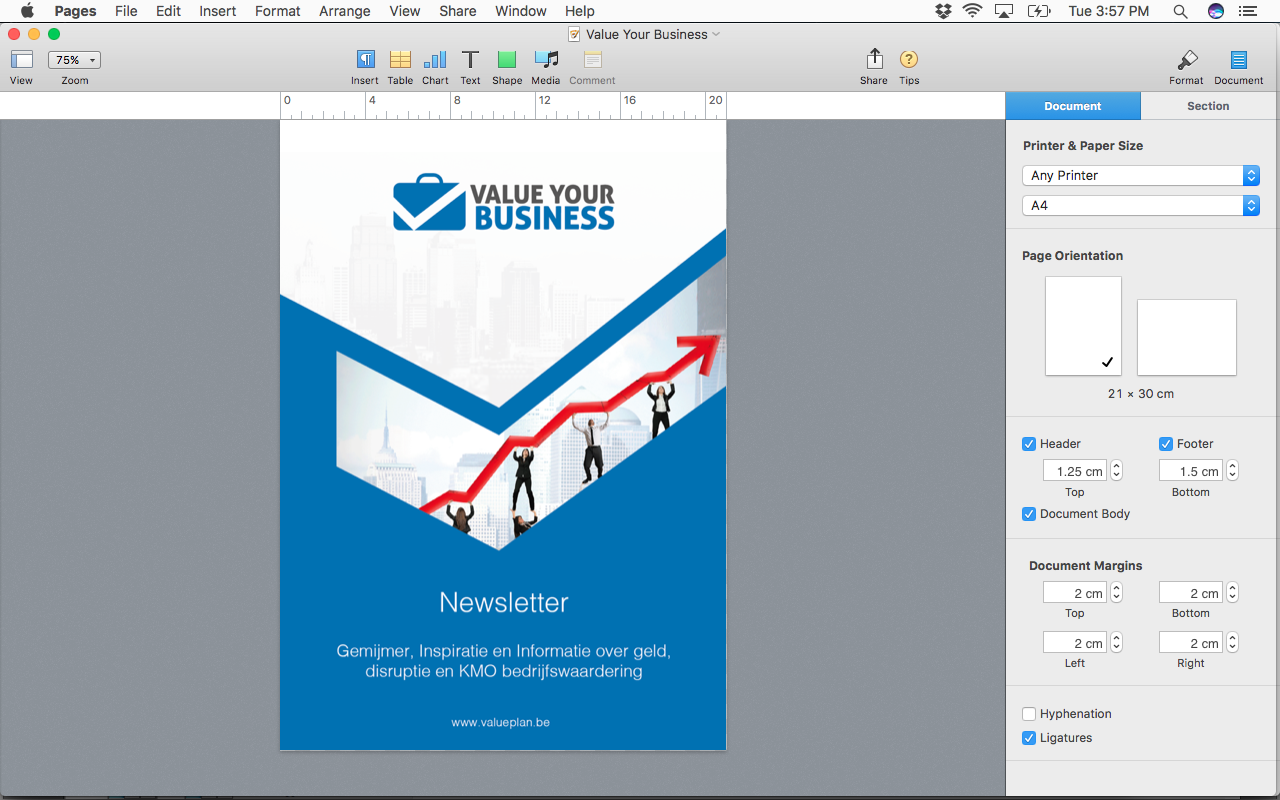Uncheck the Footer checkbox

pyautogui.click(x=1166, y=444)
